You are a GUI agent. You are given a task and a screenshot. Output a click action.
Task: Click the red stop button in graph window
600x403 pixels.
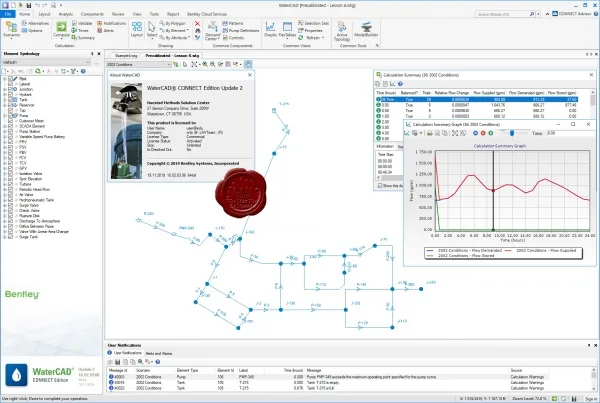coord(483,133)
